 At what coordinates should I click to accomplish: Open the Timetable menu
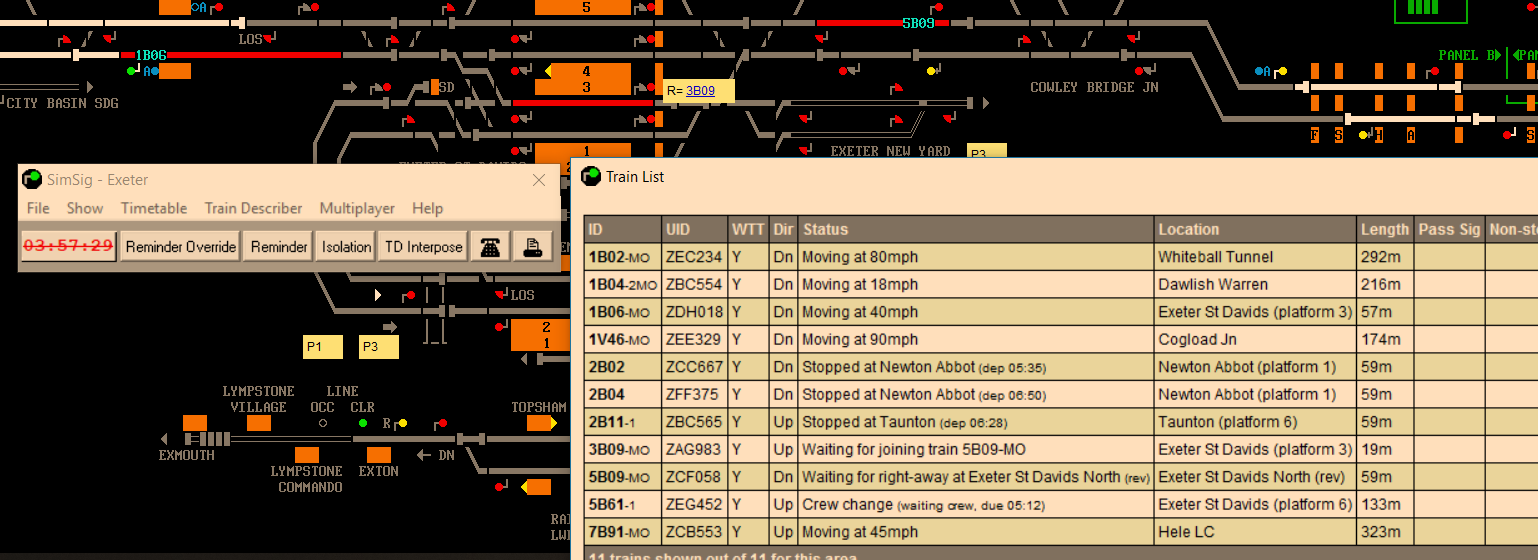click(x=154, y=208)
